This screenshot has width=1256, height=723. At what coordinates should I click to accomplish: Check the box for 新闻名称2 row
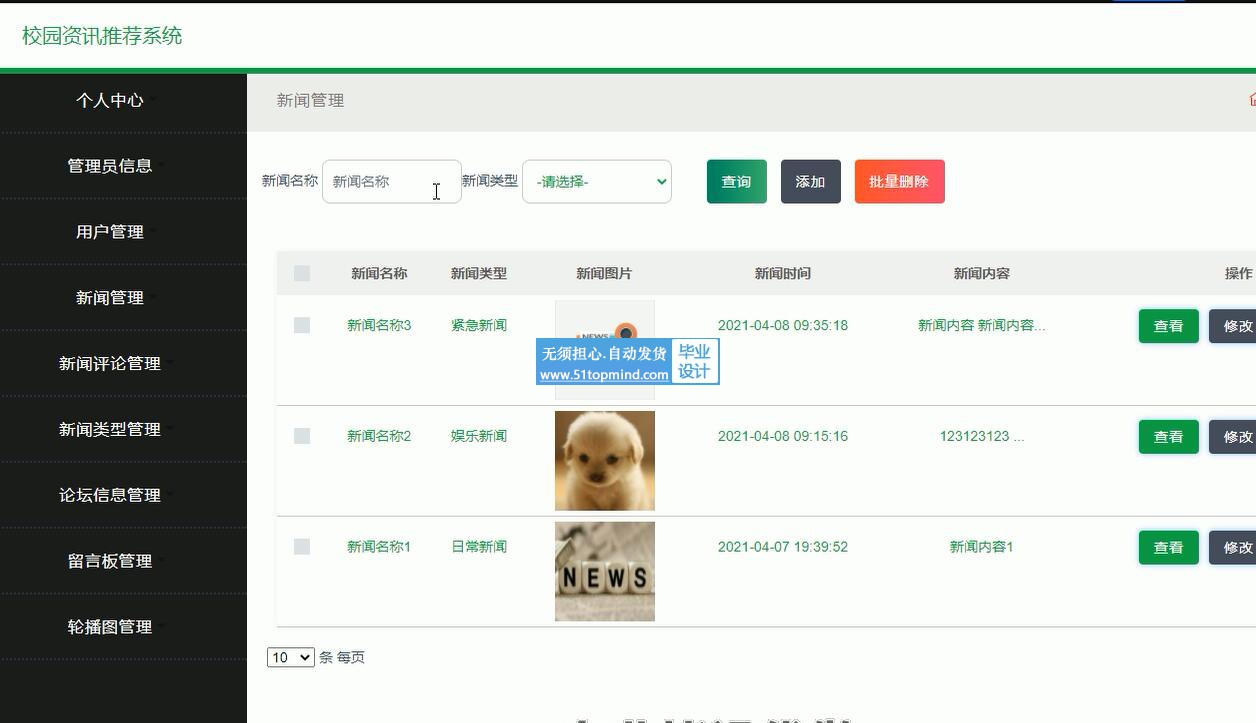click(302, 436)
